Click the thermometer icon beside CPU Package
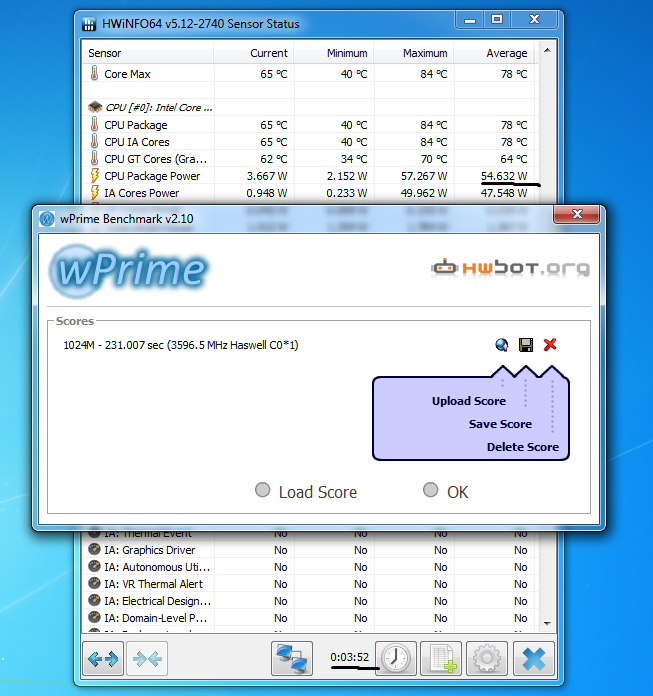 (95, 124)
